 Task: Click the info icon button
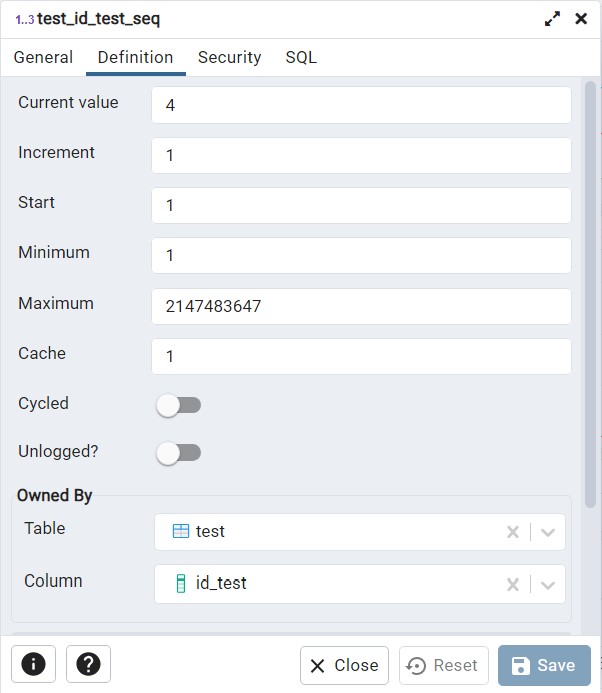click(33, 665)
